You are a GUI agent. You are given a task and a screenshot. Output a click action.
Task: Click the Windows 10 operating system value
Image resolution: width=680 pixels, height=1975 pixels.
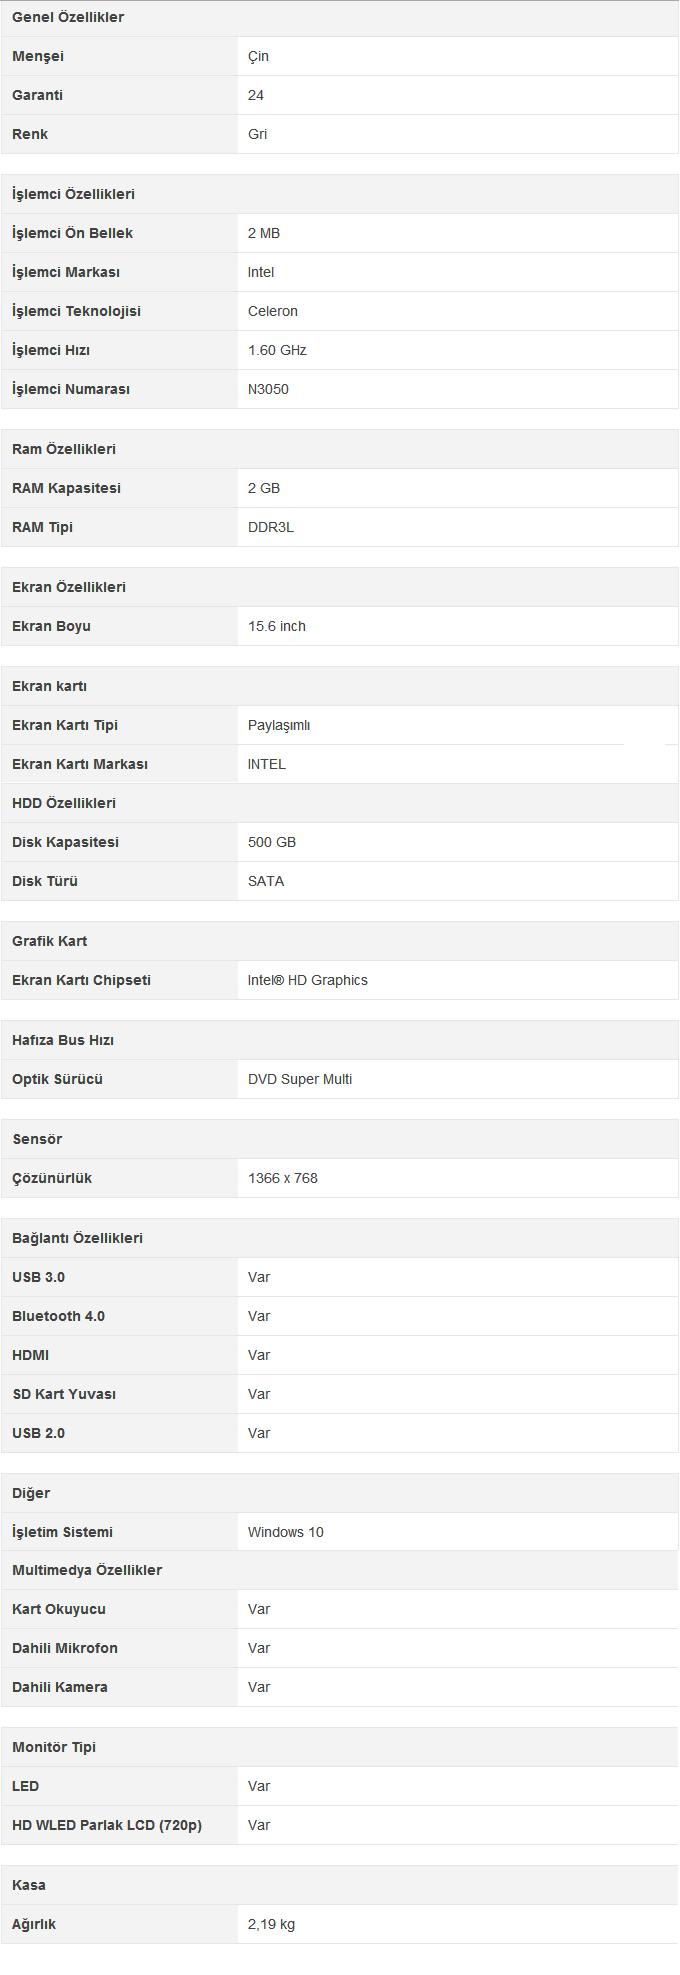click(286, 1532)
